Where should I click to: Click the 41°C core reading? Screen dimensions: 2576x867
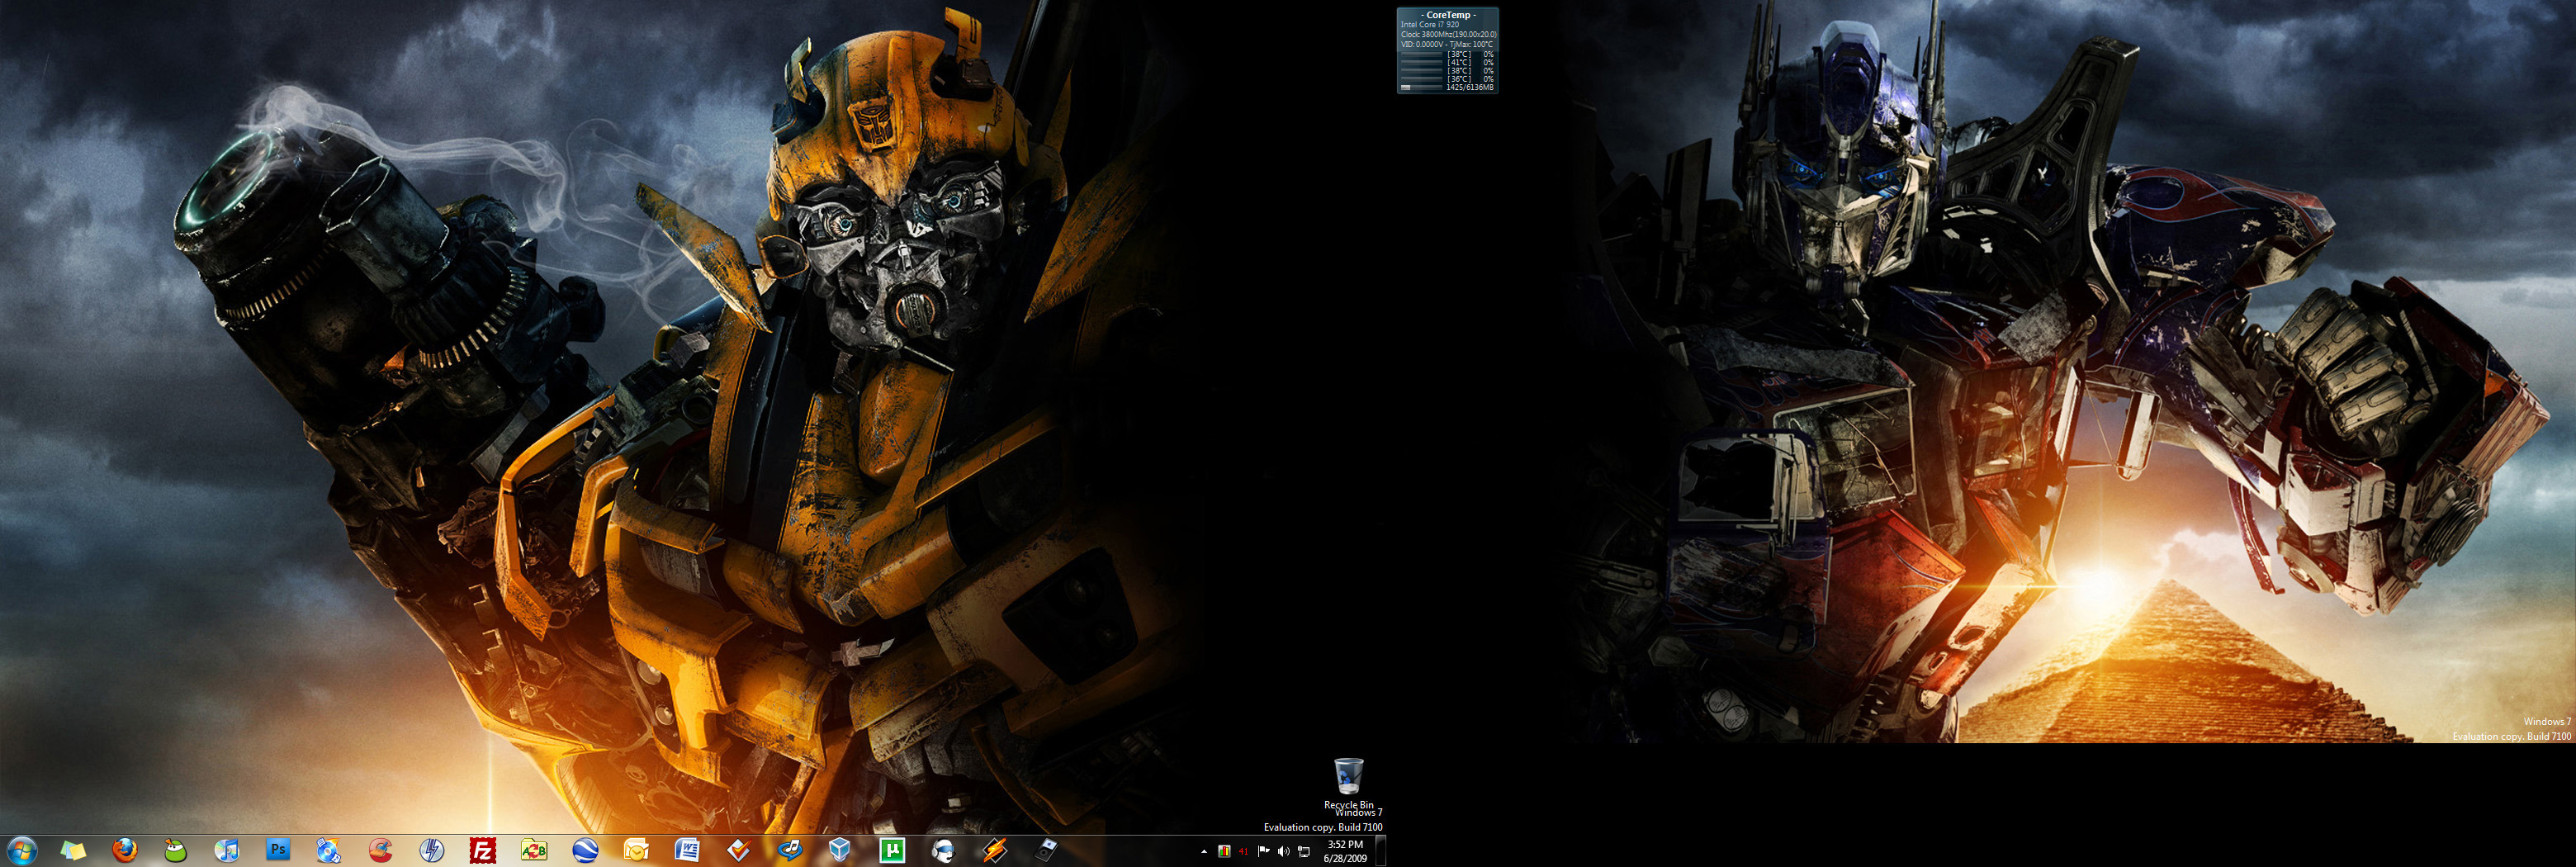[x=1459, y=62]
